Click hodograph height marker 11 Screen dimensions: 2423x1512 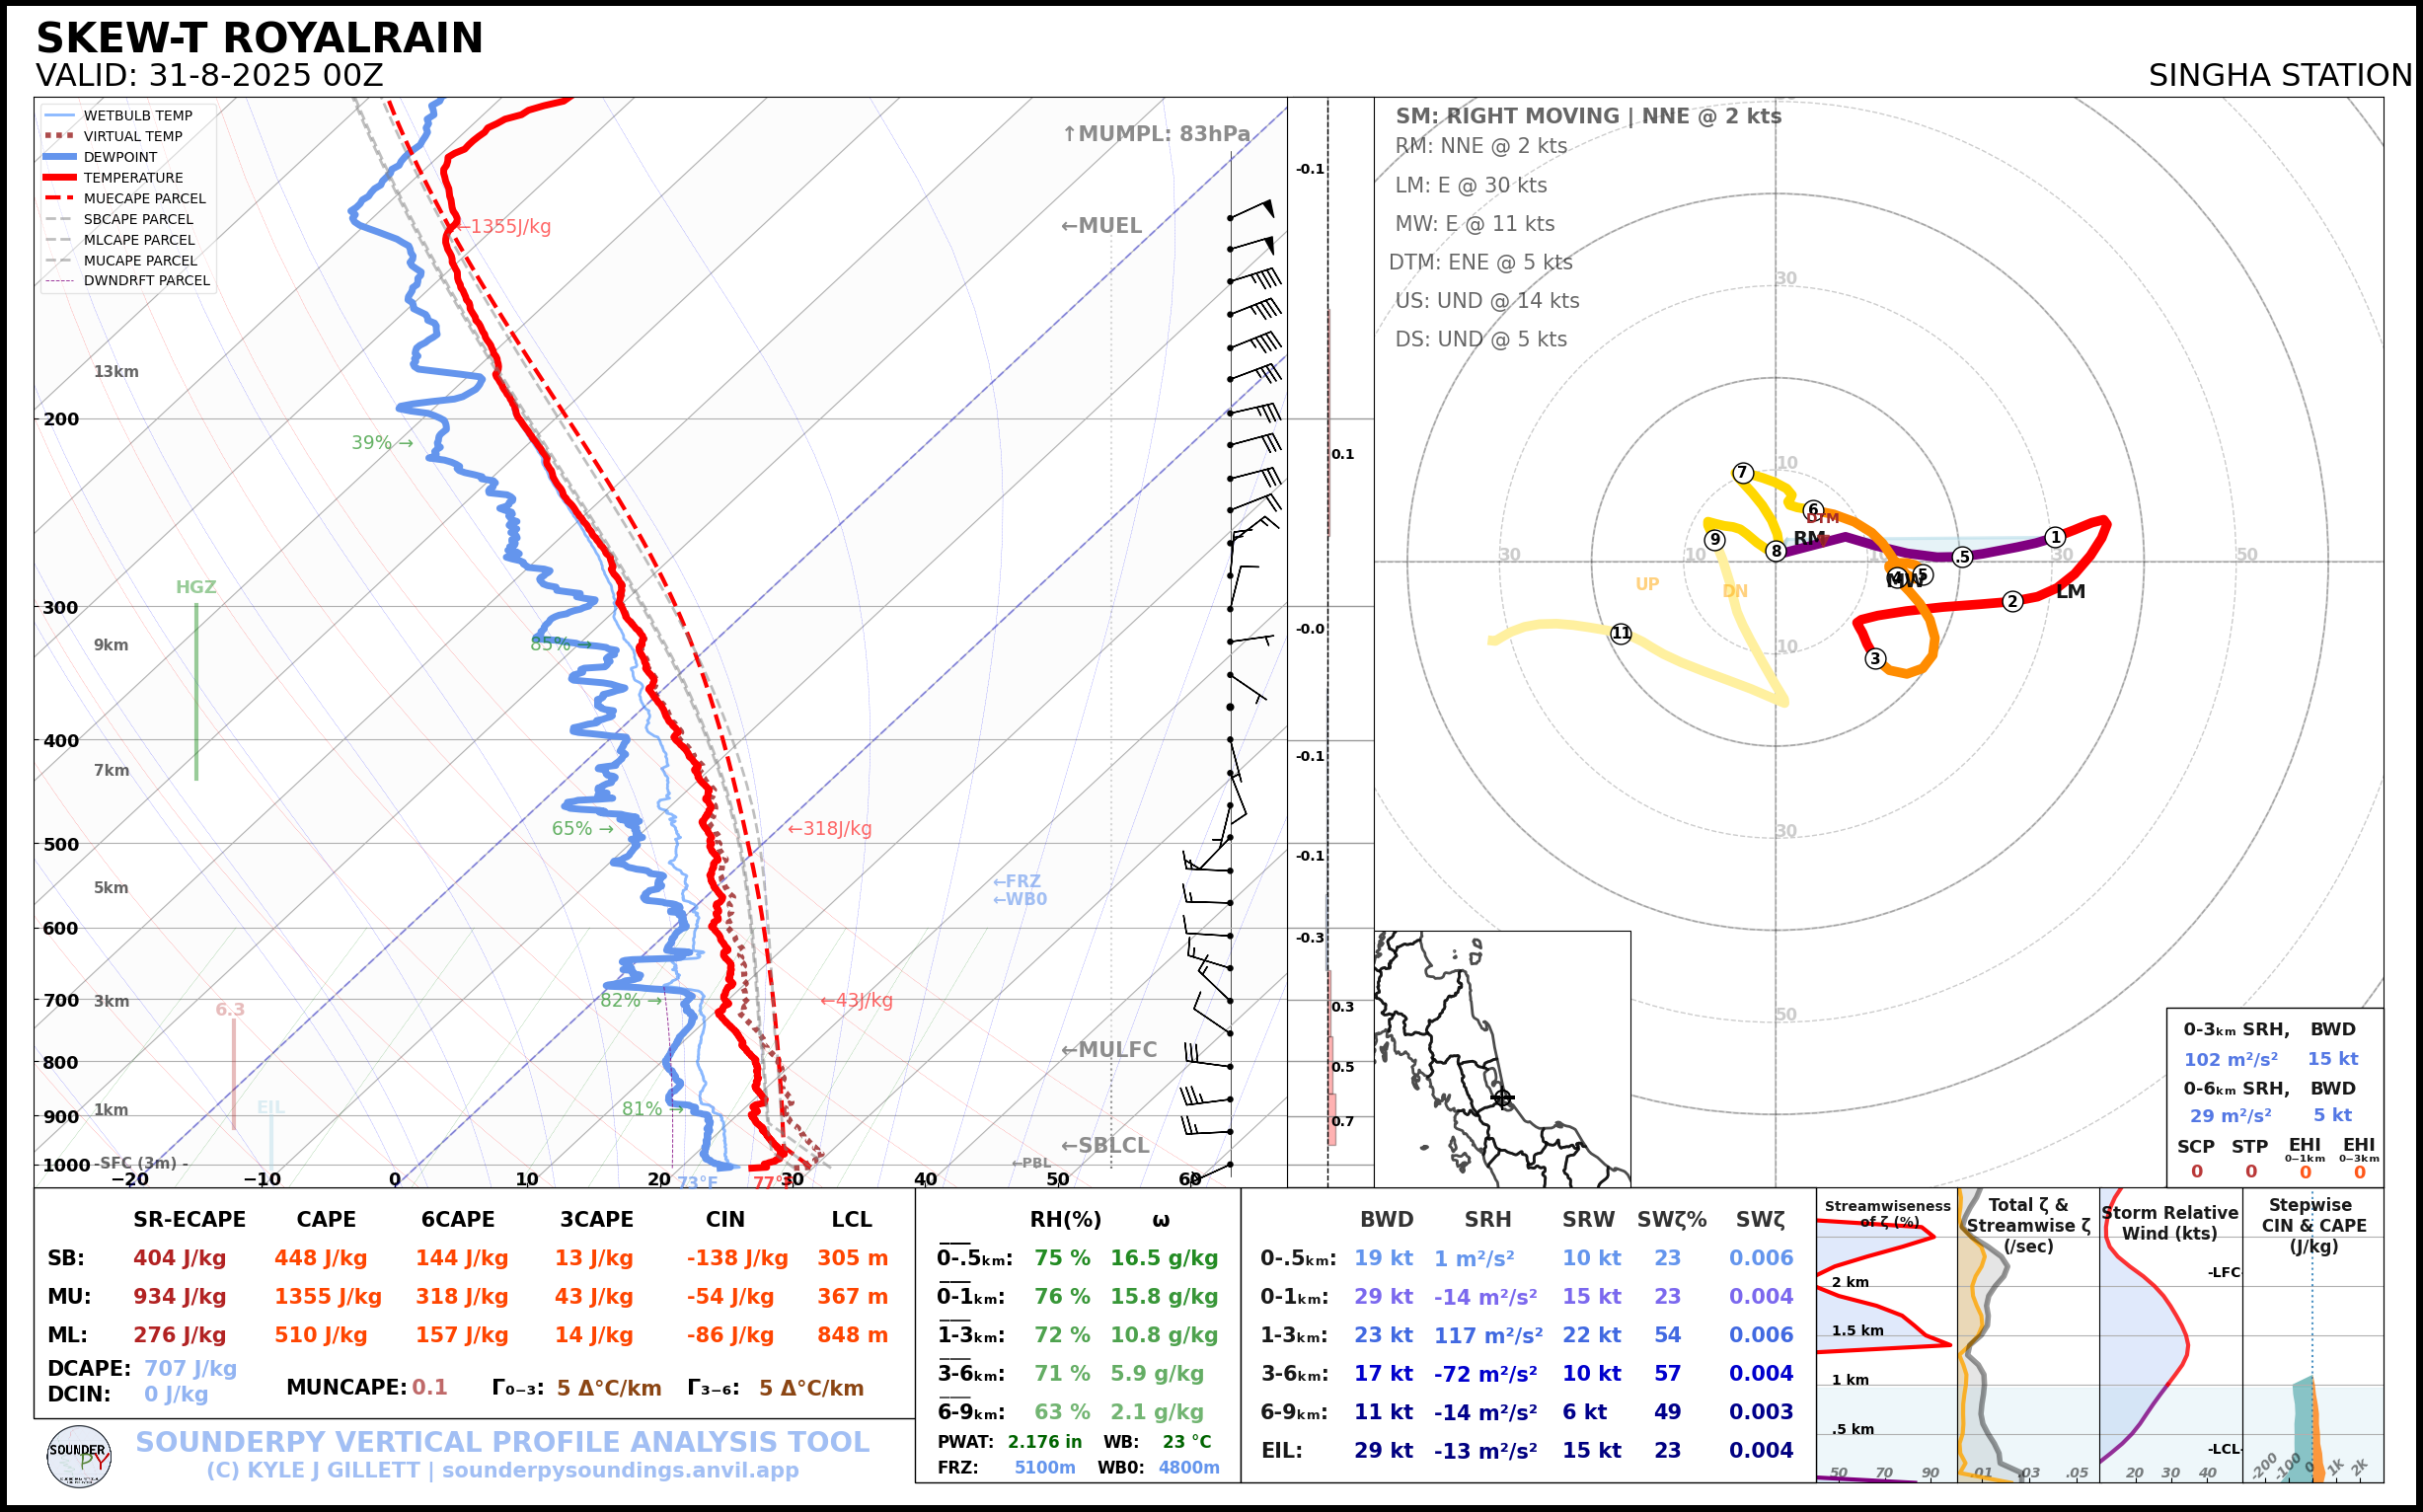point(1621,634)
